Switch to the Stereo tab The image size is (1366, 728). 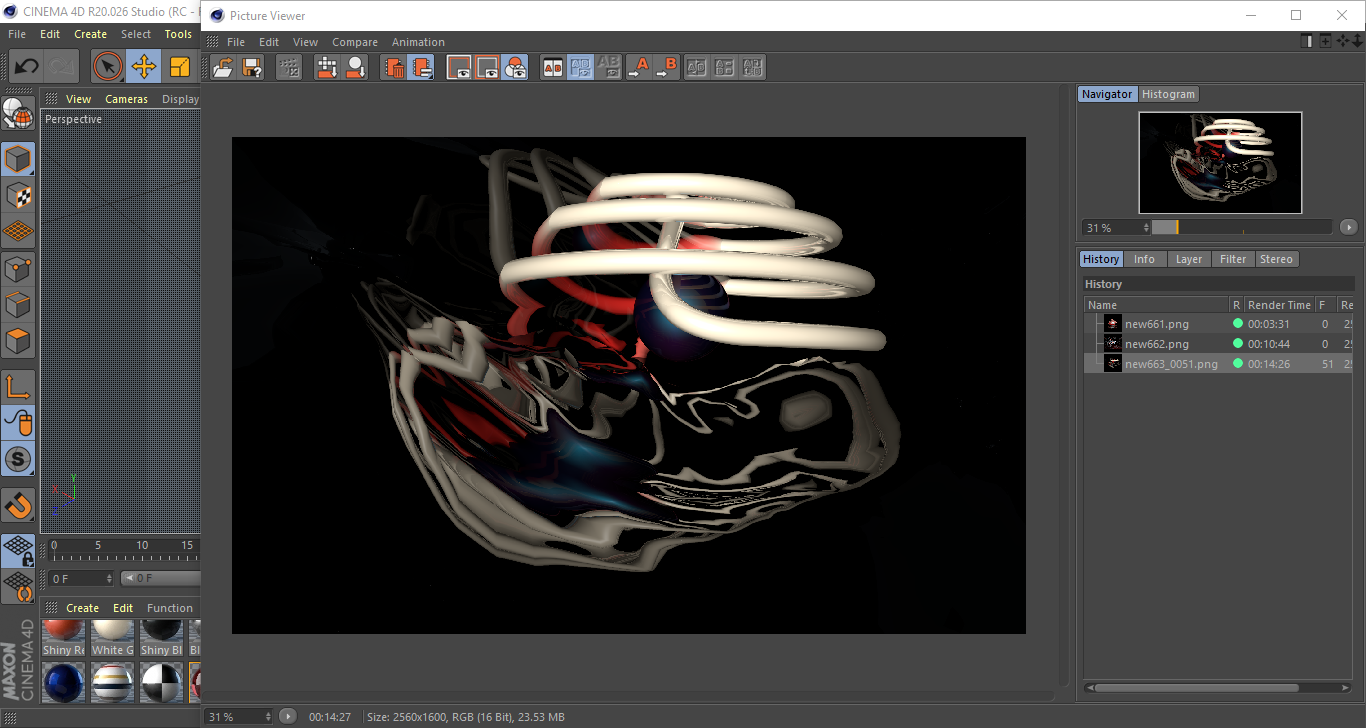pos(1276,259)
